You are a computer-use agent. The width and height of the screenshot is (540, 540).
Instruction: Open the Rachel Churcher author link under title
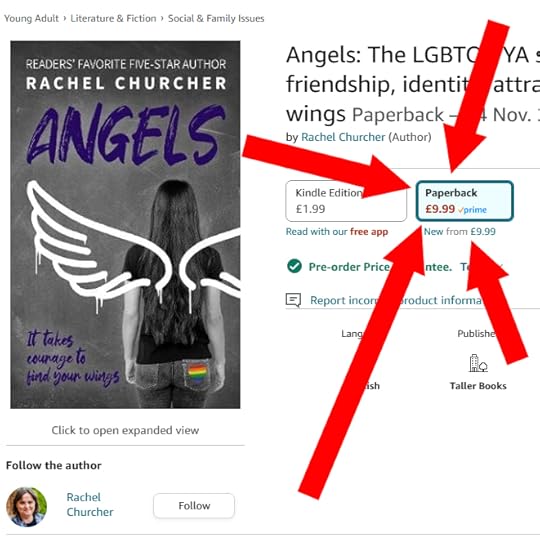click(343, 137)
